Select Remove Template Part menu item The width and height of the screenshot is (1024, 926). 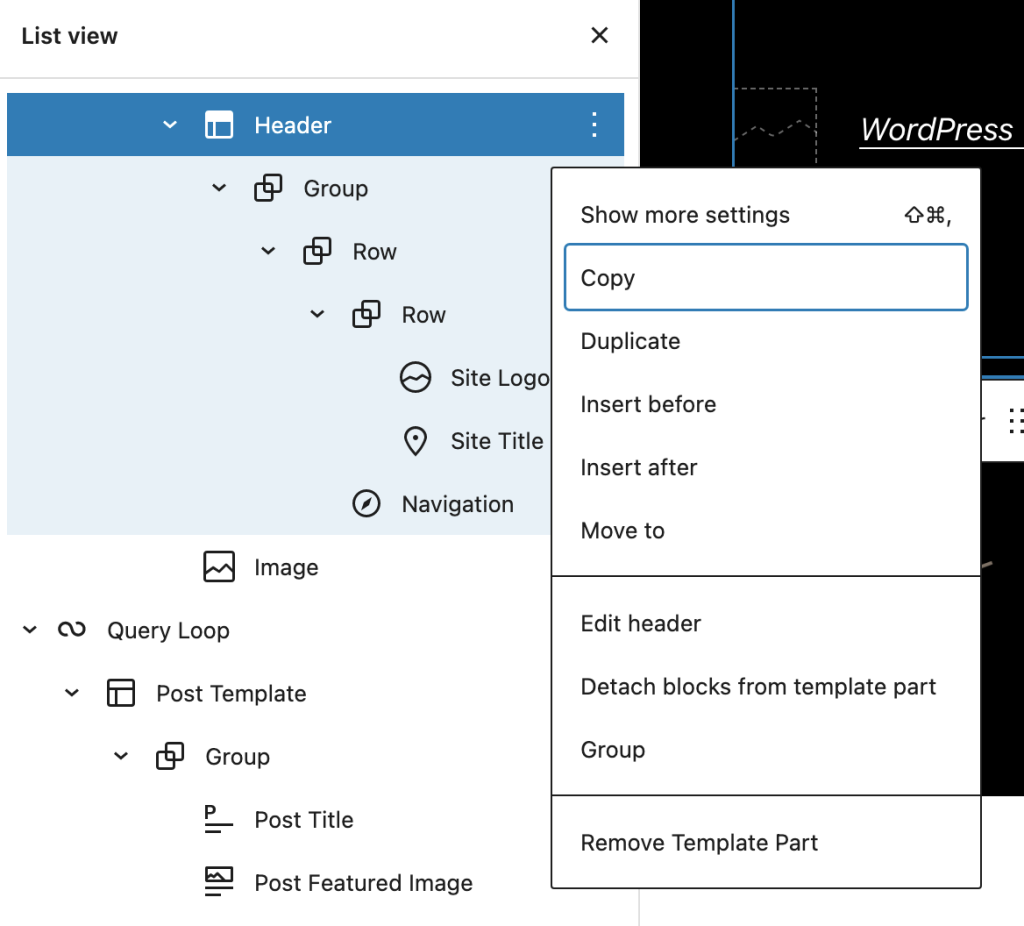699,843
